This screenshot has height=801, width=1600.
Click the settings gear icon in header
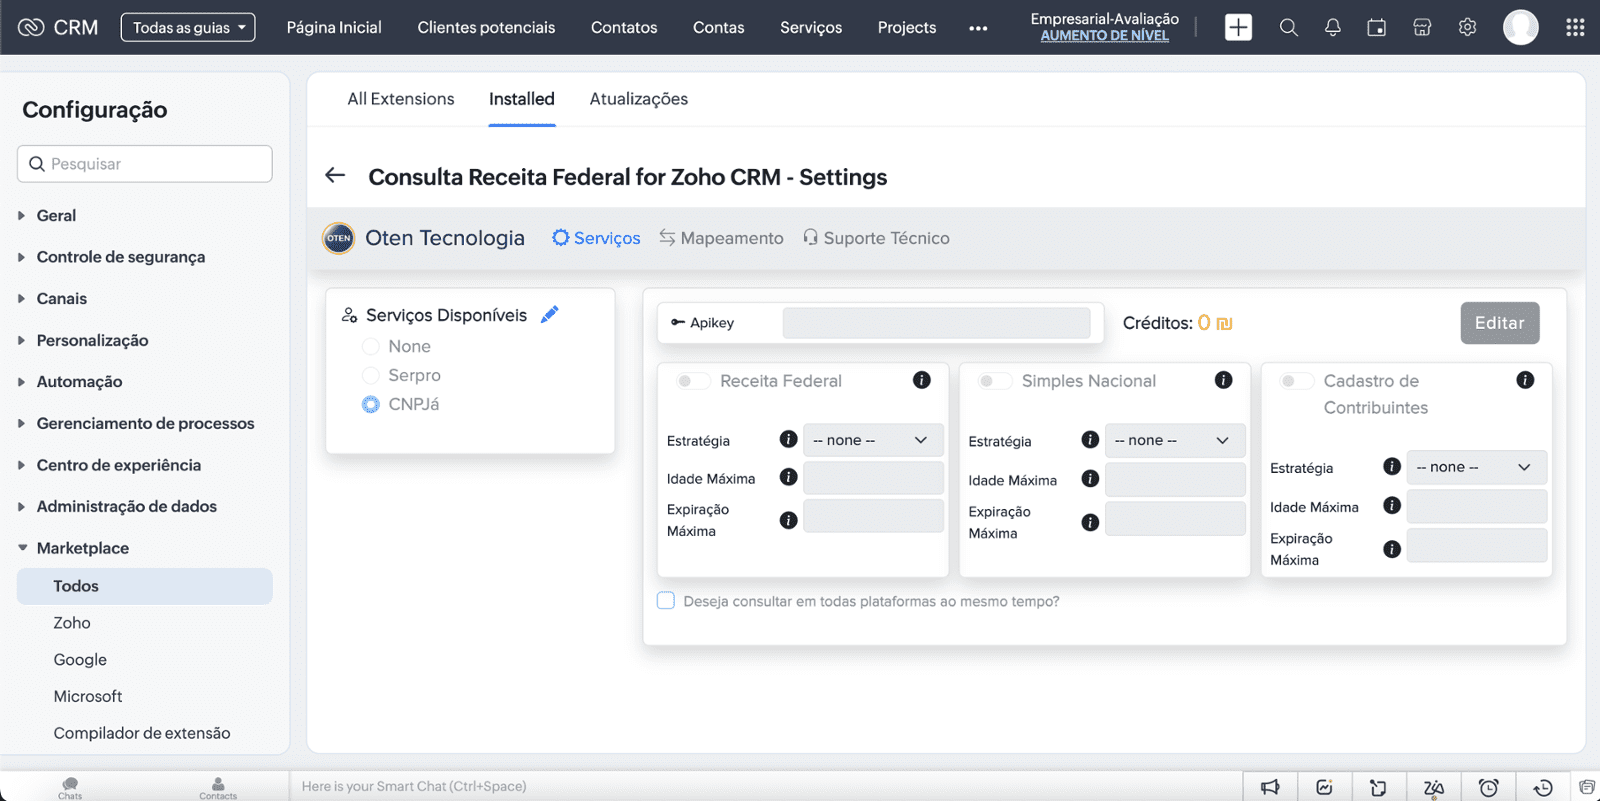tap(1467, 28)
